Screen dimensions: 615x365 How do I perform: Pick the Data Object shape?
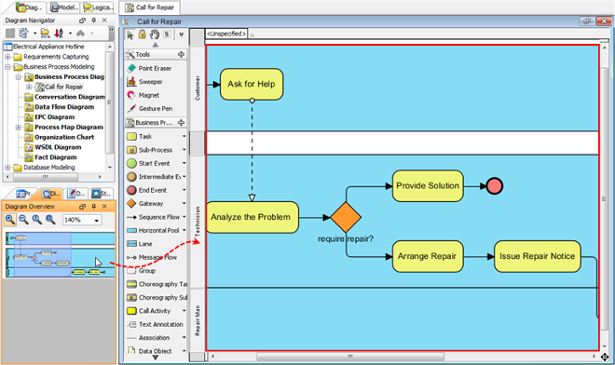(149, 351)
